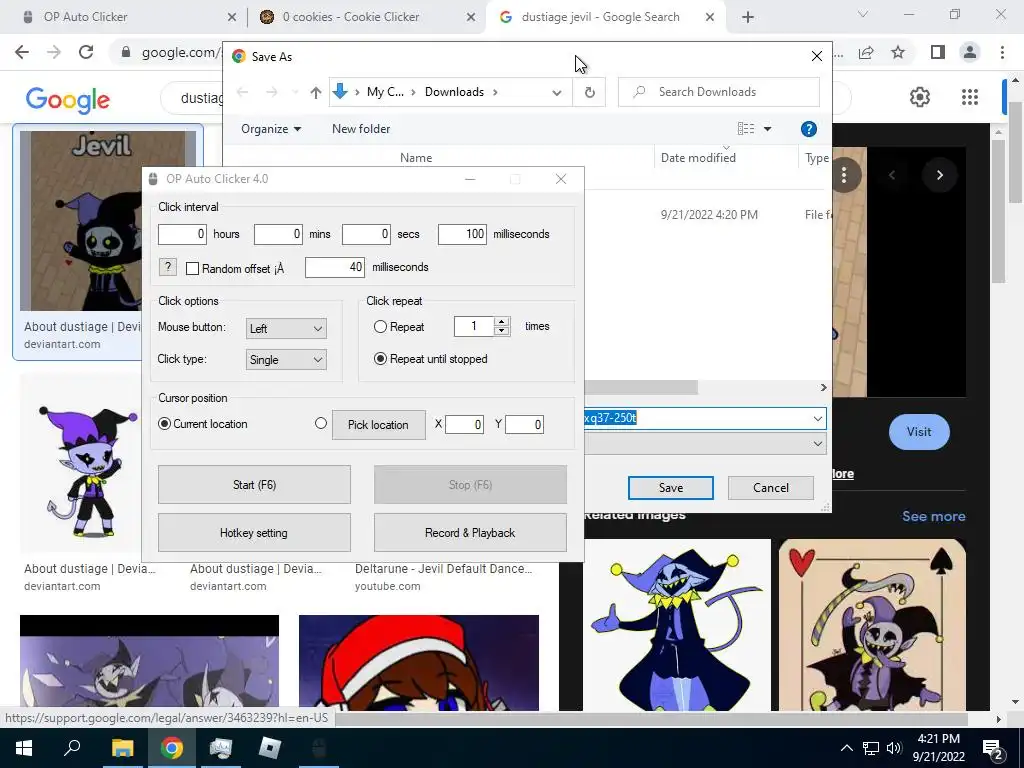Open the volume speaker icon in system tray
This screenshot has width=1024, height=768.
point(894,748)
